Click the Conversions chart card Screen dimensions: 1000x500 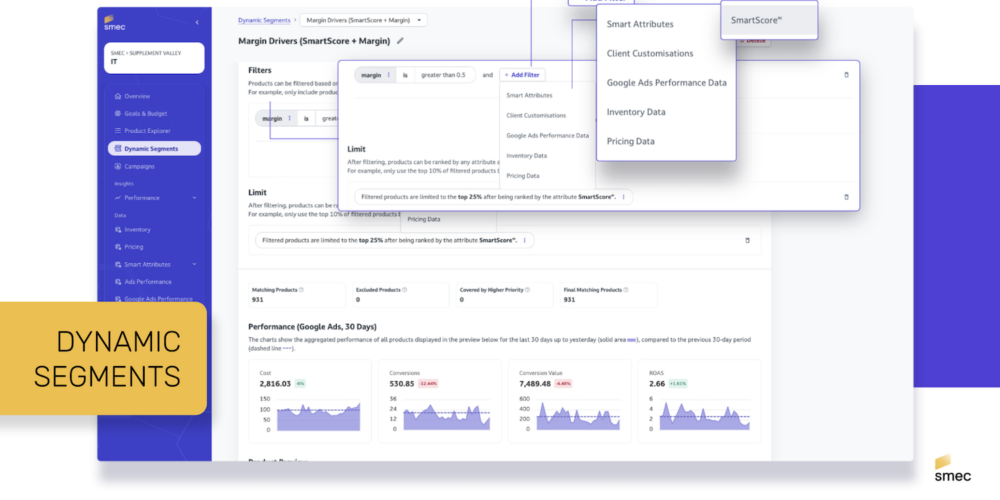click(x=438, y=400)
